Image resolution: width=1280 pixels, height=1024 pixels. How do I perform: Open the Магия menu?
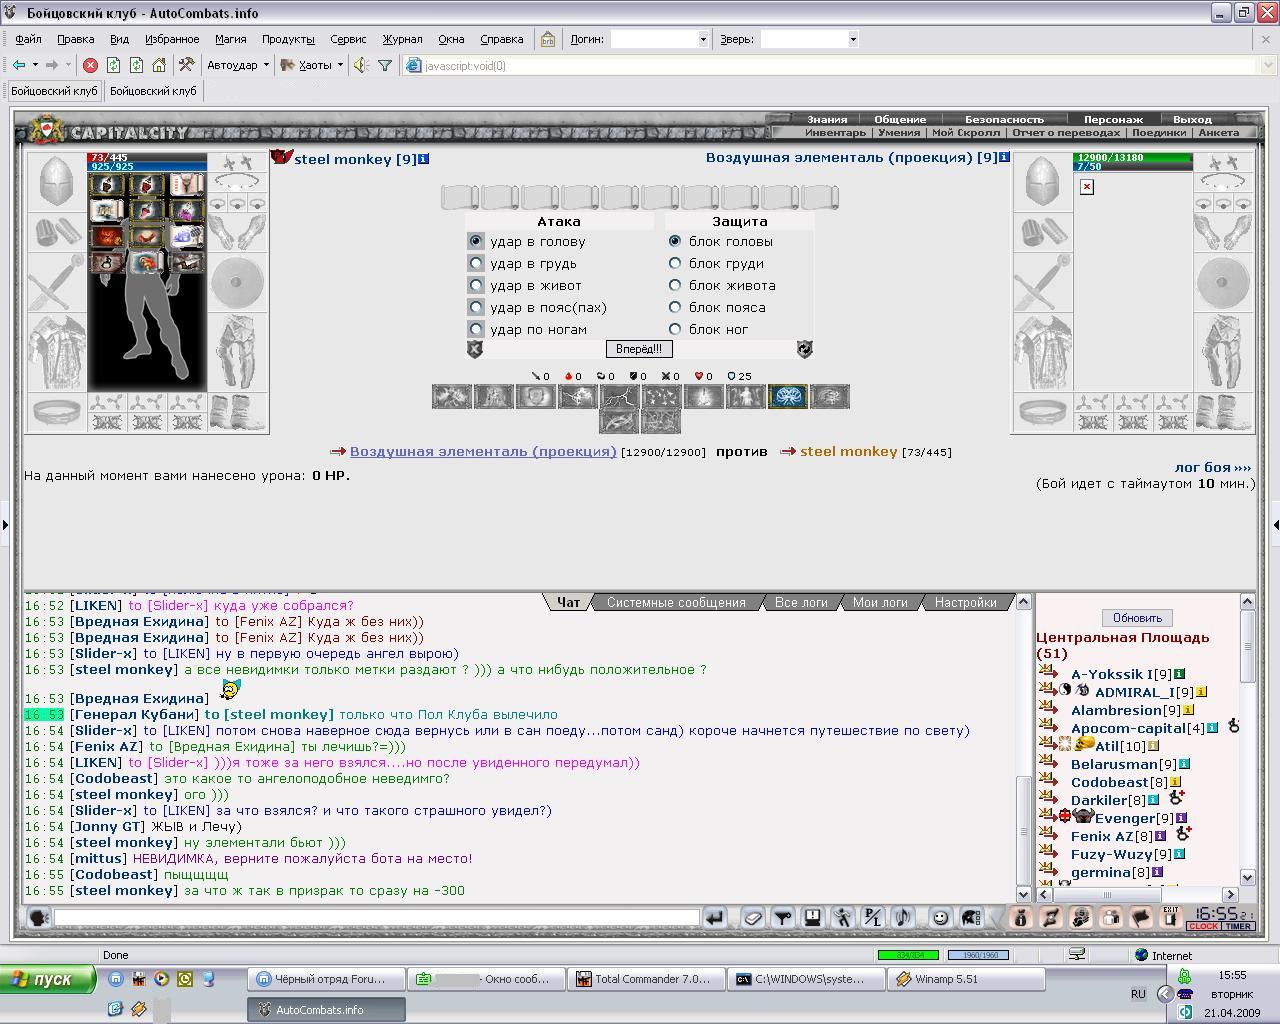pos(230,39)
